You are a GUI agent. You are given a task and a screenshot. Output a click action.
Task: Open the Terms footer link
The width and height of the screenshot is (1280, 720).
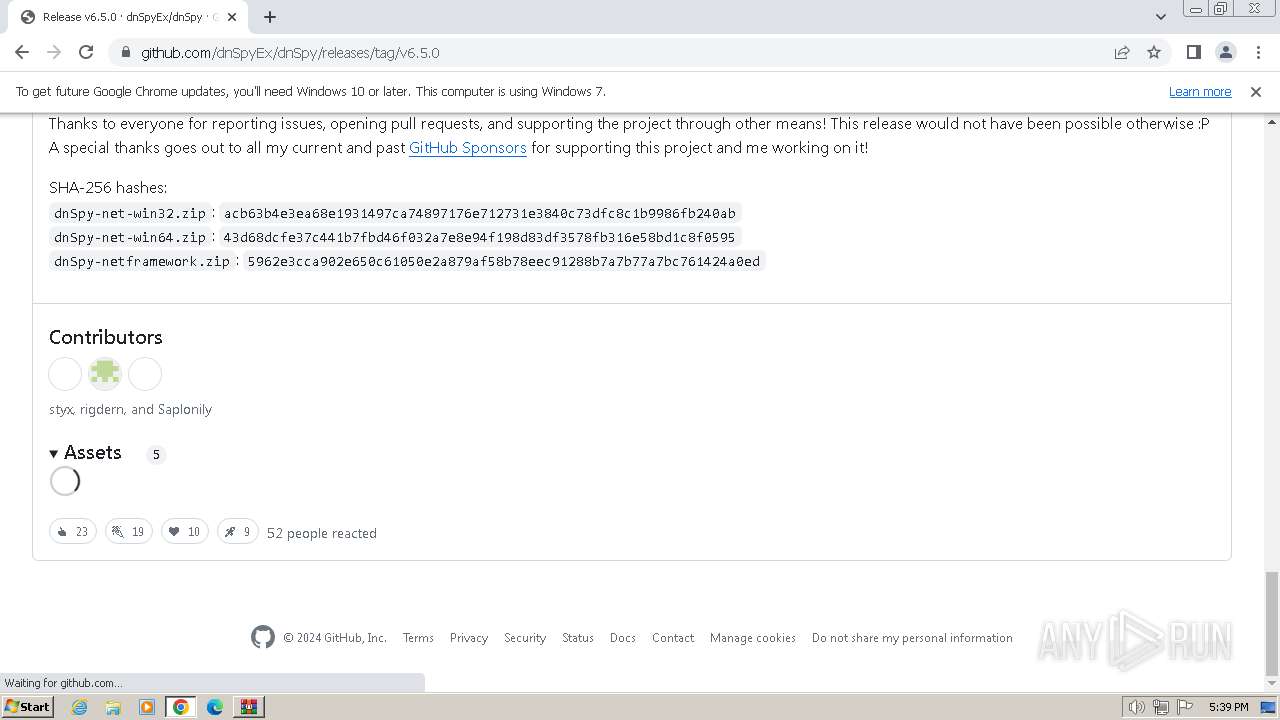click(418, 638)
